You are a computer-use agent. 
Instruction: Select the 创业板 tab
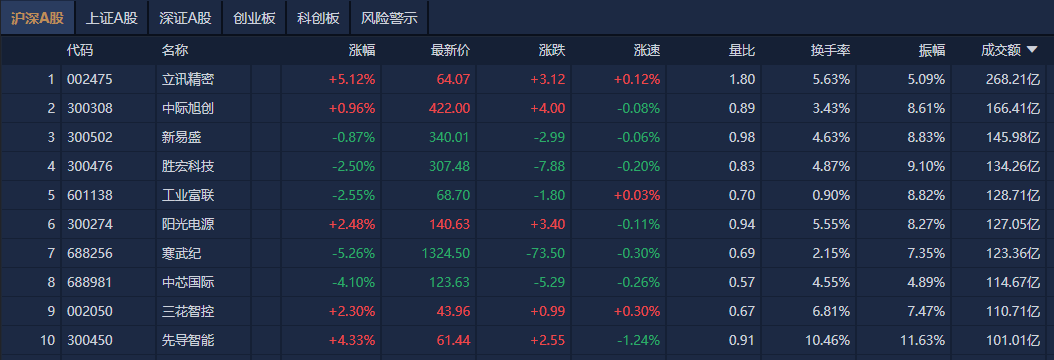tap(254, 18)
